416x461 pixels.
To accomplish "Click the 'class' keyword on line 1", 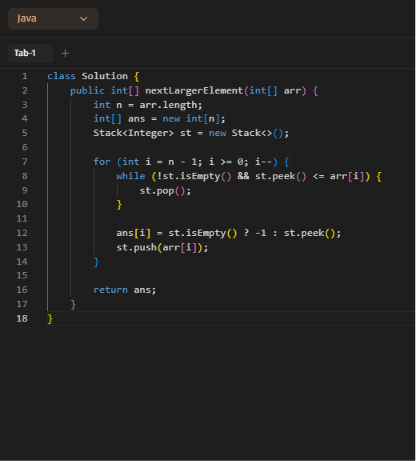I will click(61, 76).
